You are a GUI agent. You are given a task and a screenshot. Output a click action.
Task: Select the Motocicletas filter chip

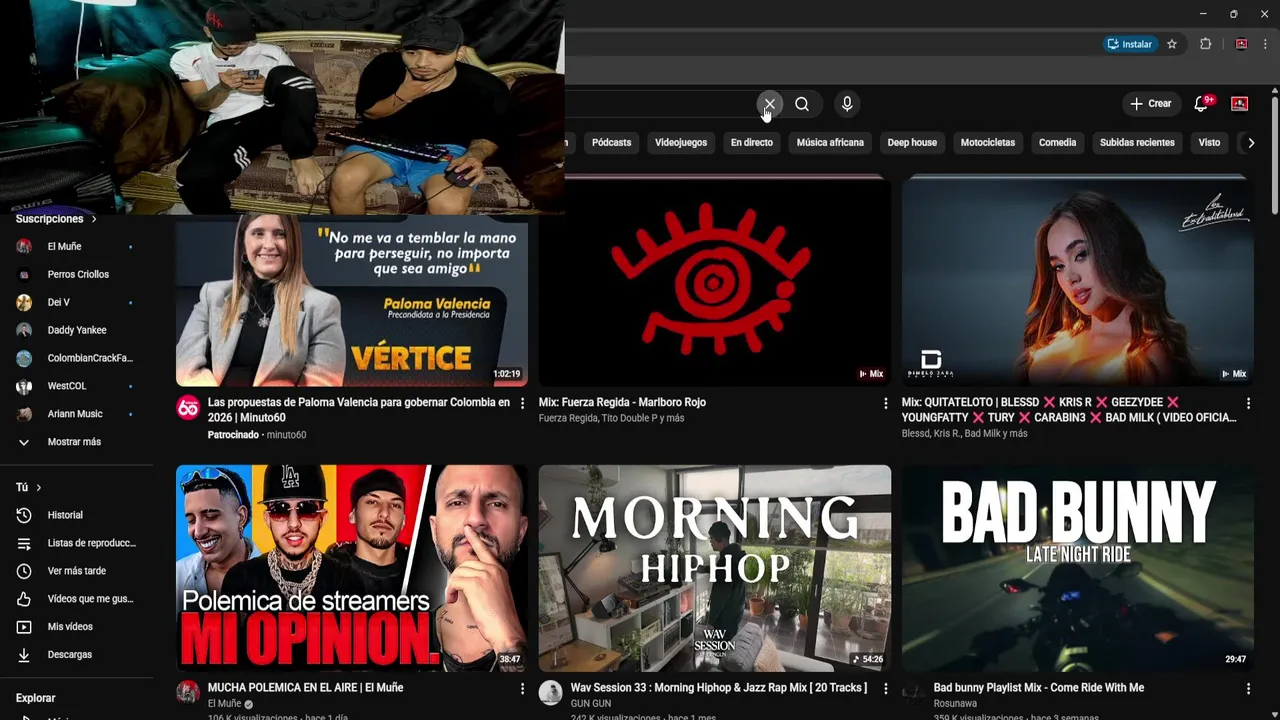coord(988,143)
